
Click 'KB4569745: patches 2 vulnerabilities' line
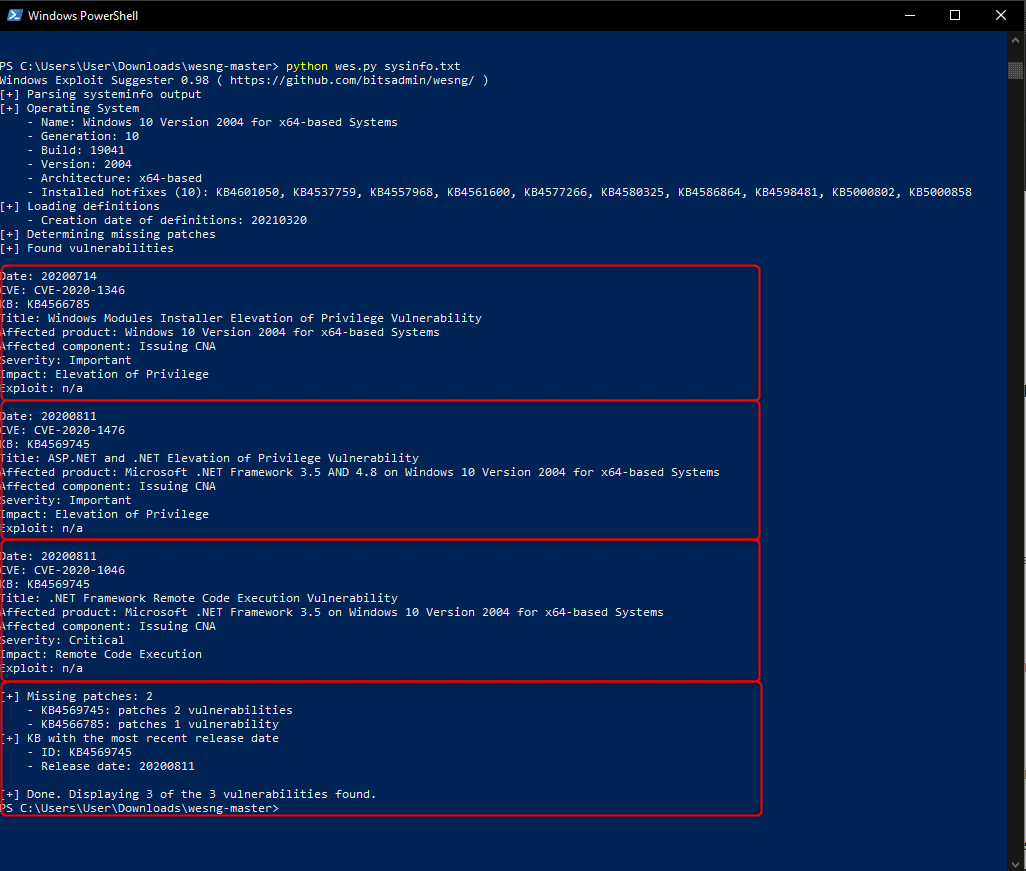coord(160,711)
